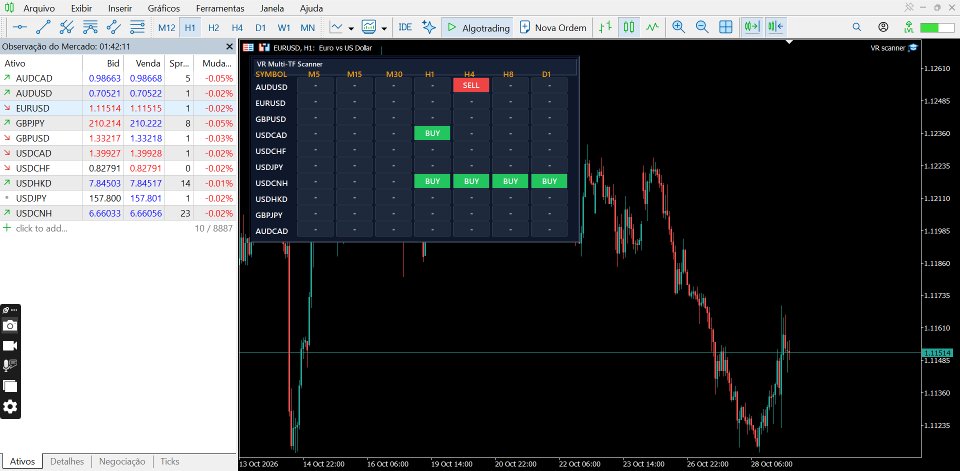The height and width of the screenshot is (471, 960).
Task: Open the IDE MetaEditor
Action: (405, 27)
